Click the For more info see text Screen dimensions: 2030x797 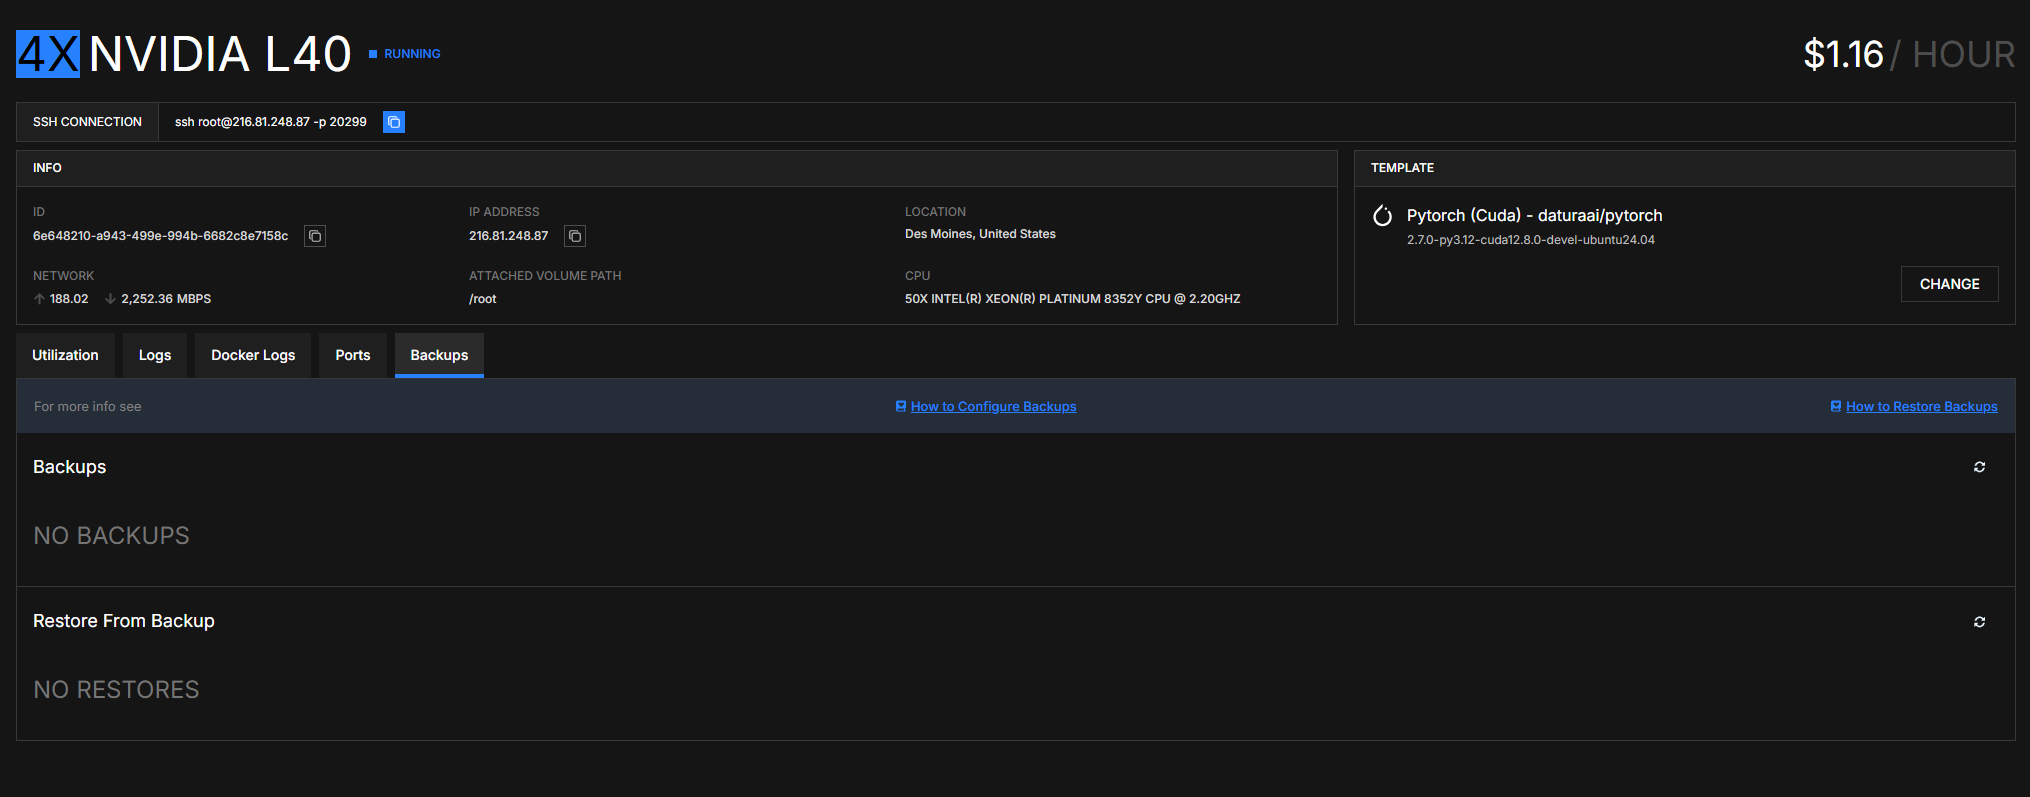88,407
